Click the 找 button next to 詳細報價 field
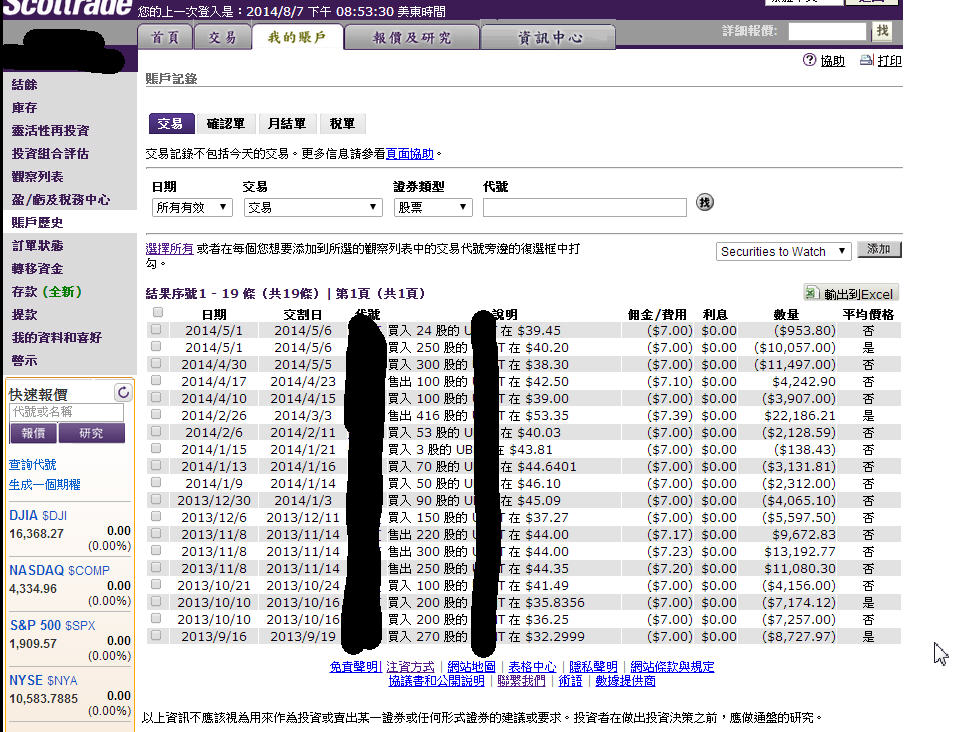The height and width of the screenshot is (732, 954). point(882,30)
